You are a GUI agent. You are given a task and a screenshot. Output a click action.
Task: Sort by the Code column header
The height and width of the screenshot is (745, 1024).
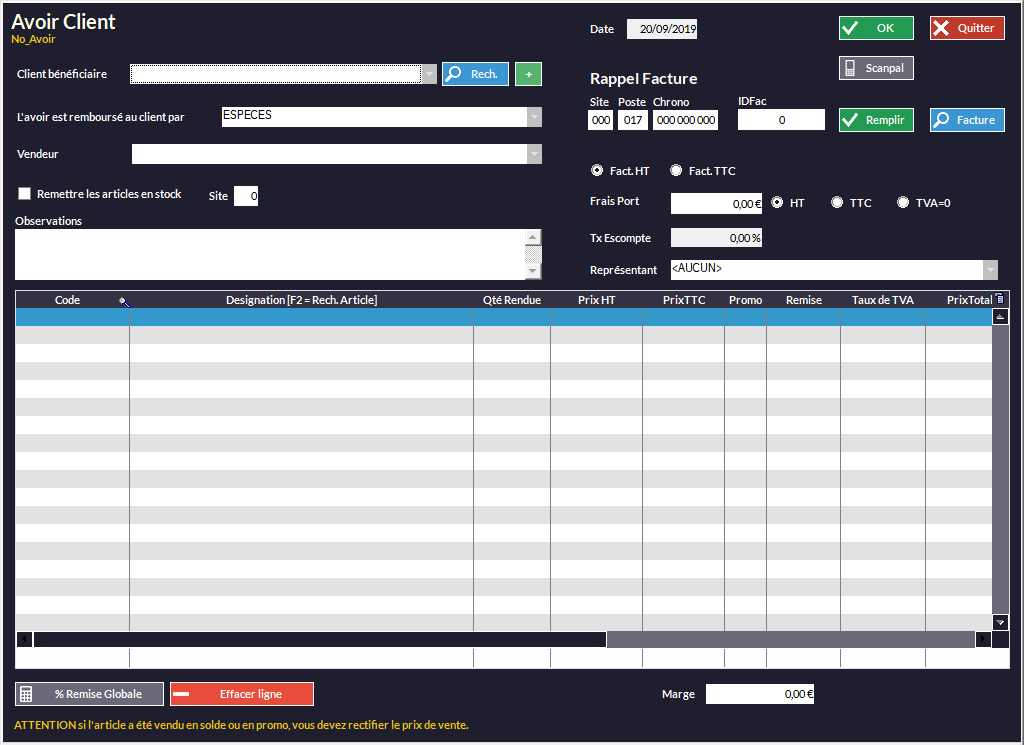(68, 300)
